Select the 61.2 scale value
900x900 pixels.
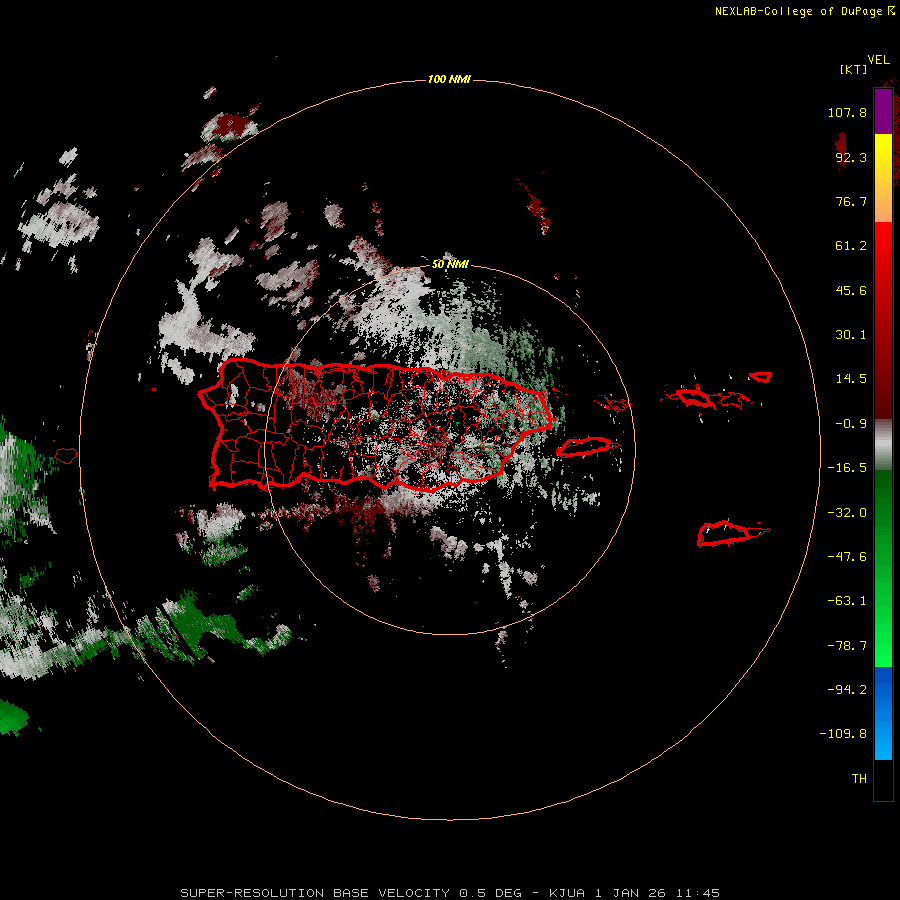tap(851, 246)
